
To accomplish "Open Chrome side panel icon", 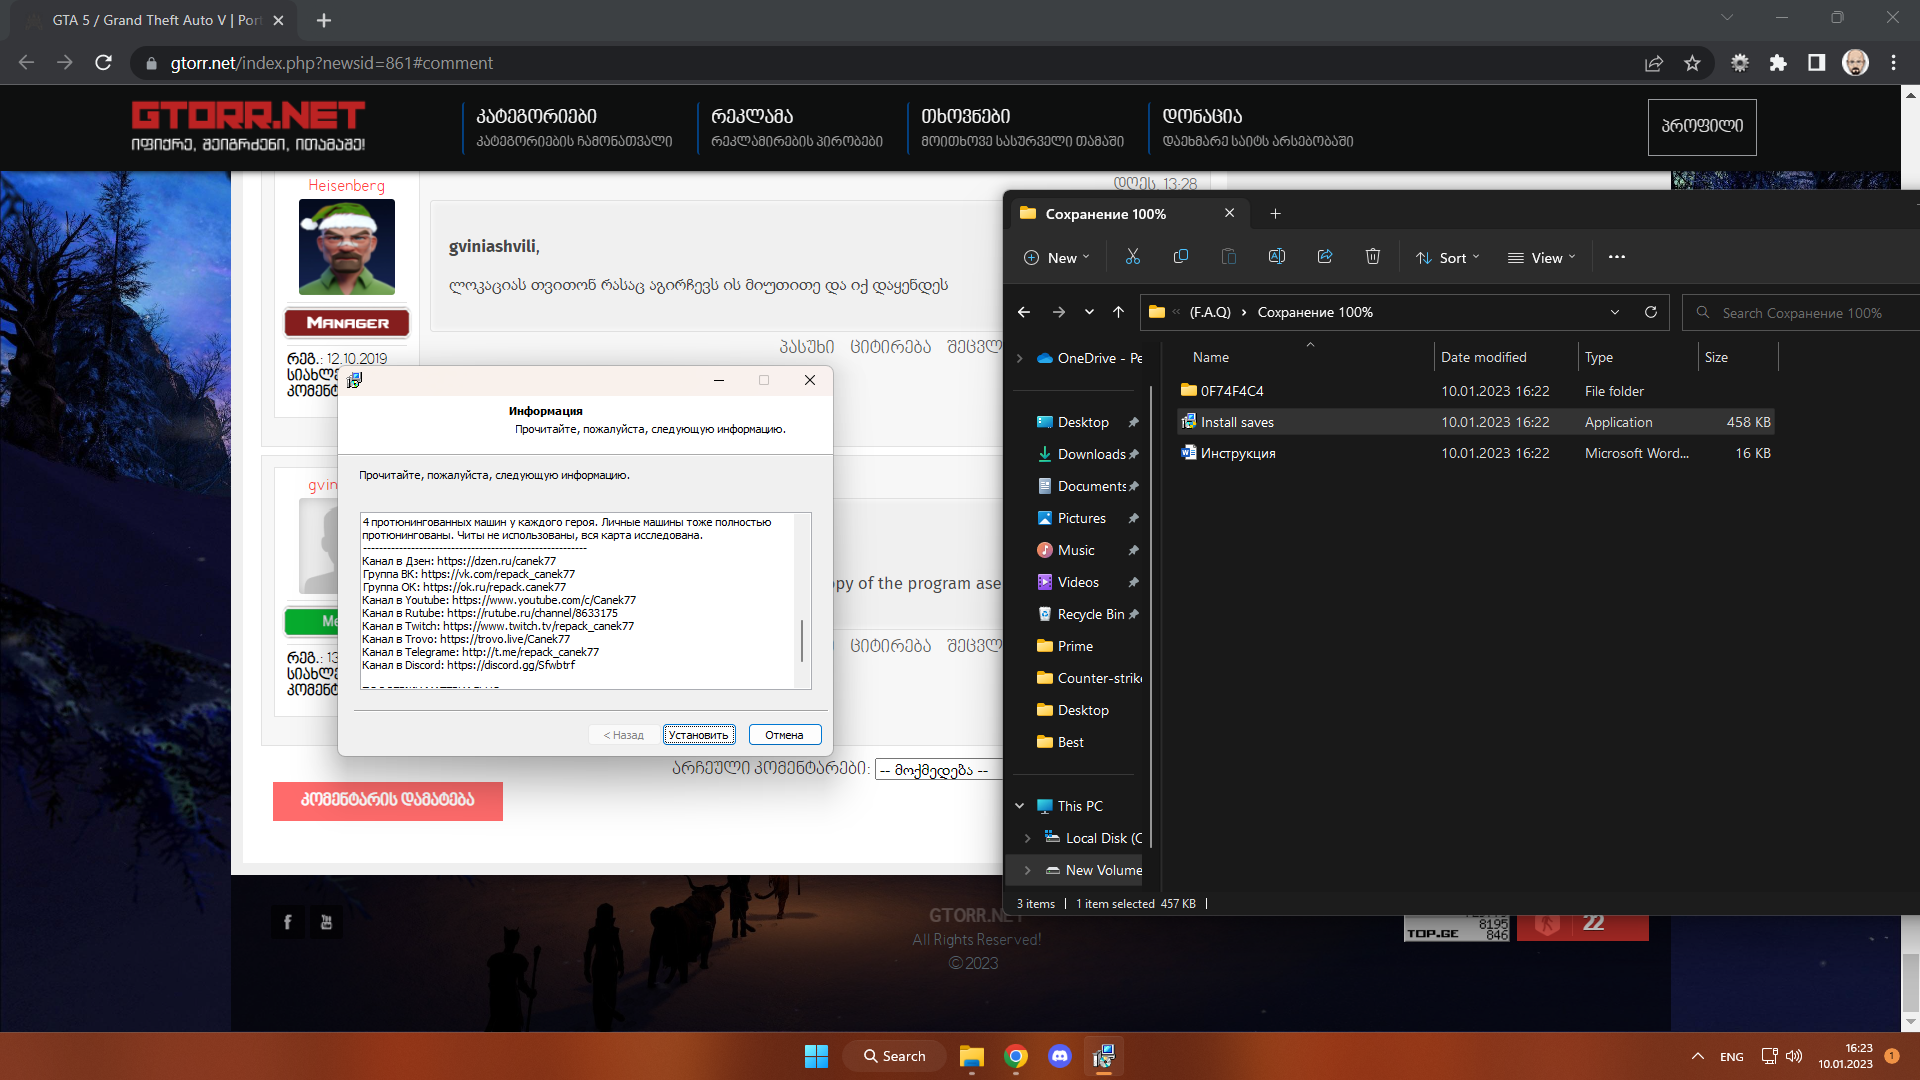I will point(1817,63).
